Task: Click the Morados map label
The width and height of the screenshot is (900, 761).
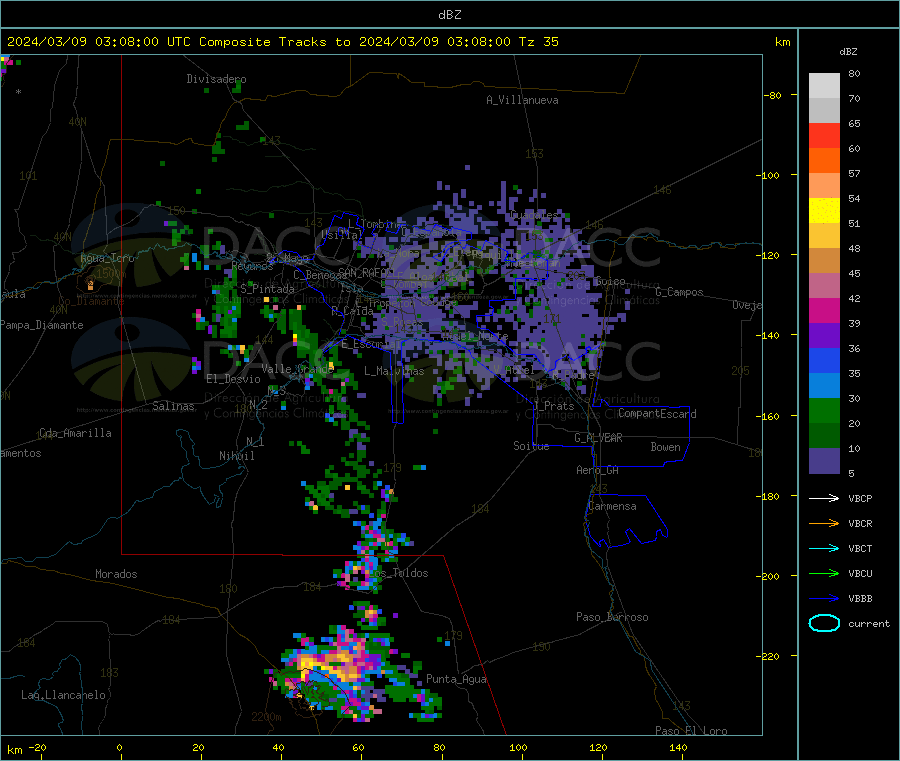Action: (116, 574)
